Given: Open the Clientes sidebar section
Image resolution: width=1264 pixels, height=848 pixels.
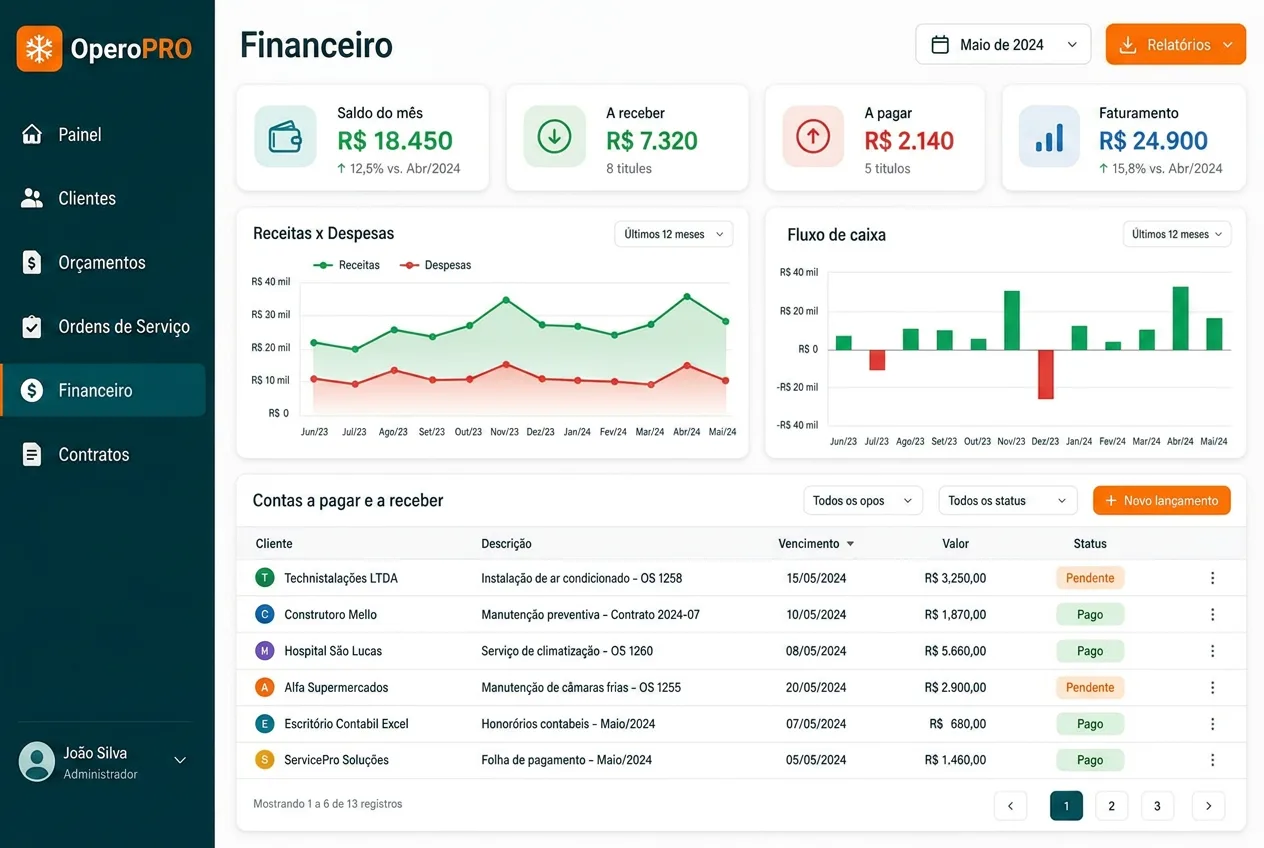Looking at the screenshot, I should coord(104,198).
